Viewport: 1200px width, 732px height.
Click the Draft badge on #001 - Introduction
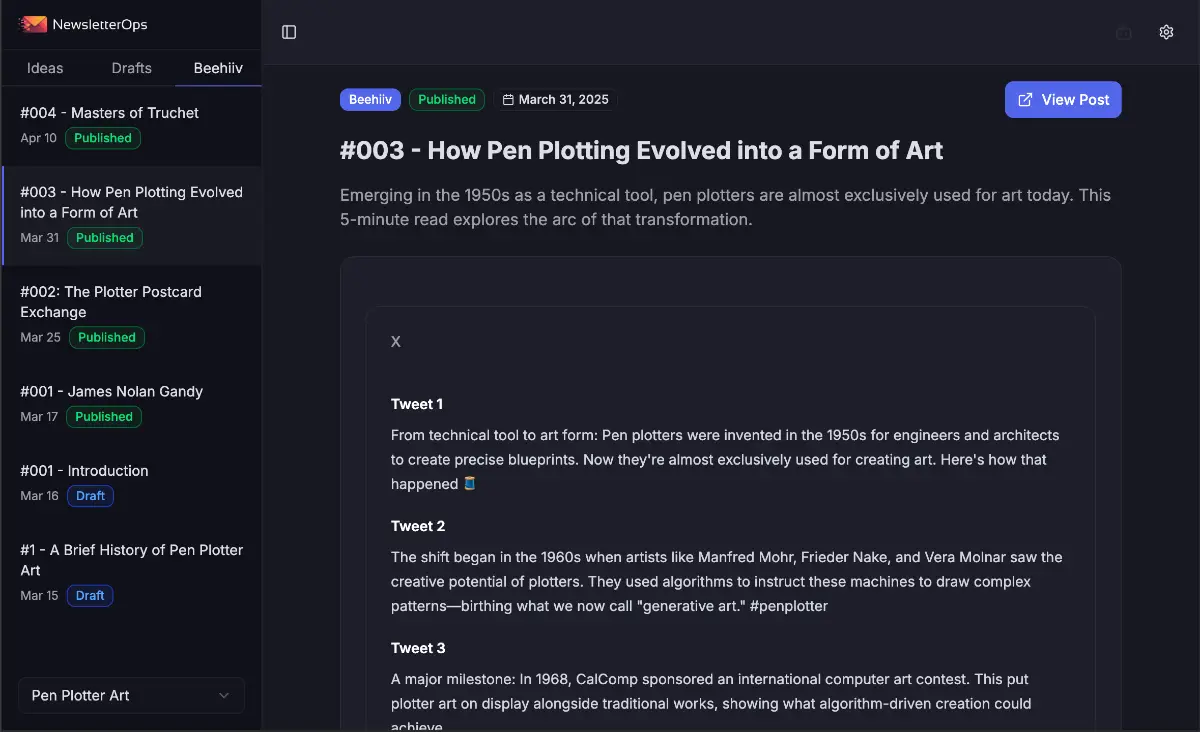(90, 495)
